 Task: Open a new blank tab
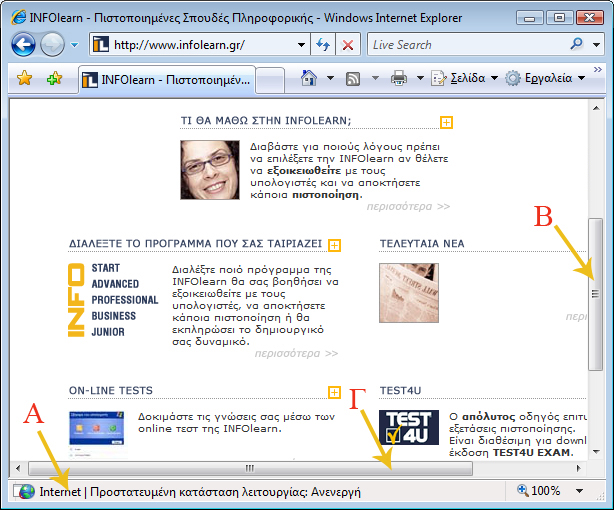click(270, 80)
